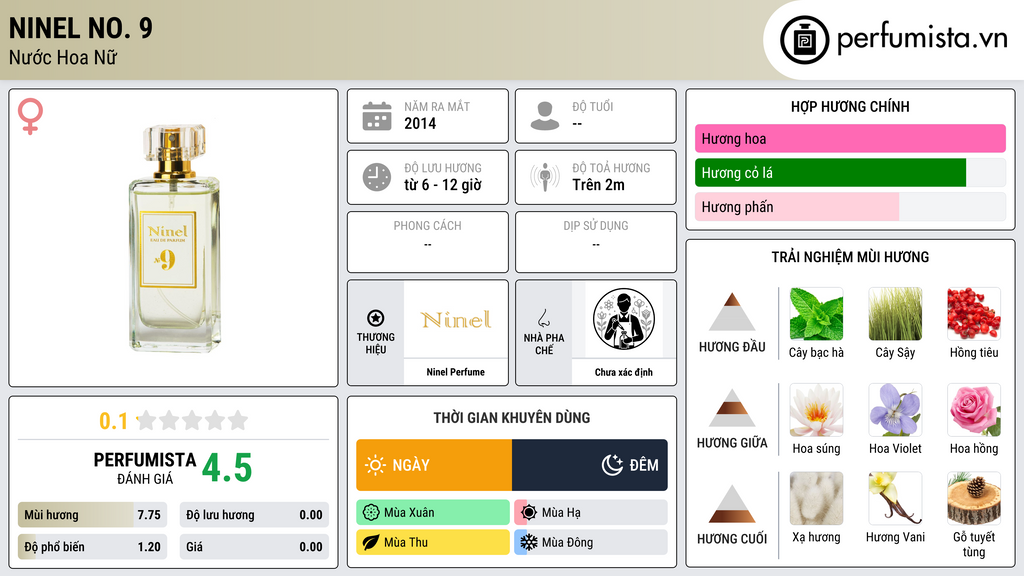Viewport: 1024px width, 576px height.
Task: Click the Hương Vani vanilla image
Action: (x=895, y=499)
